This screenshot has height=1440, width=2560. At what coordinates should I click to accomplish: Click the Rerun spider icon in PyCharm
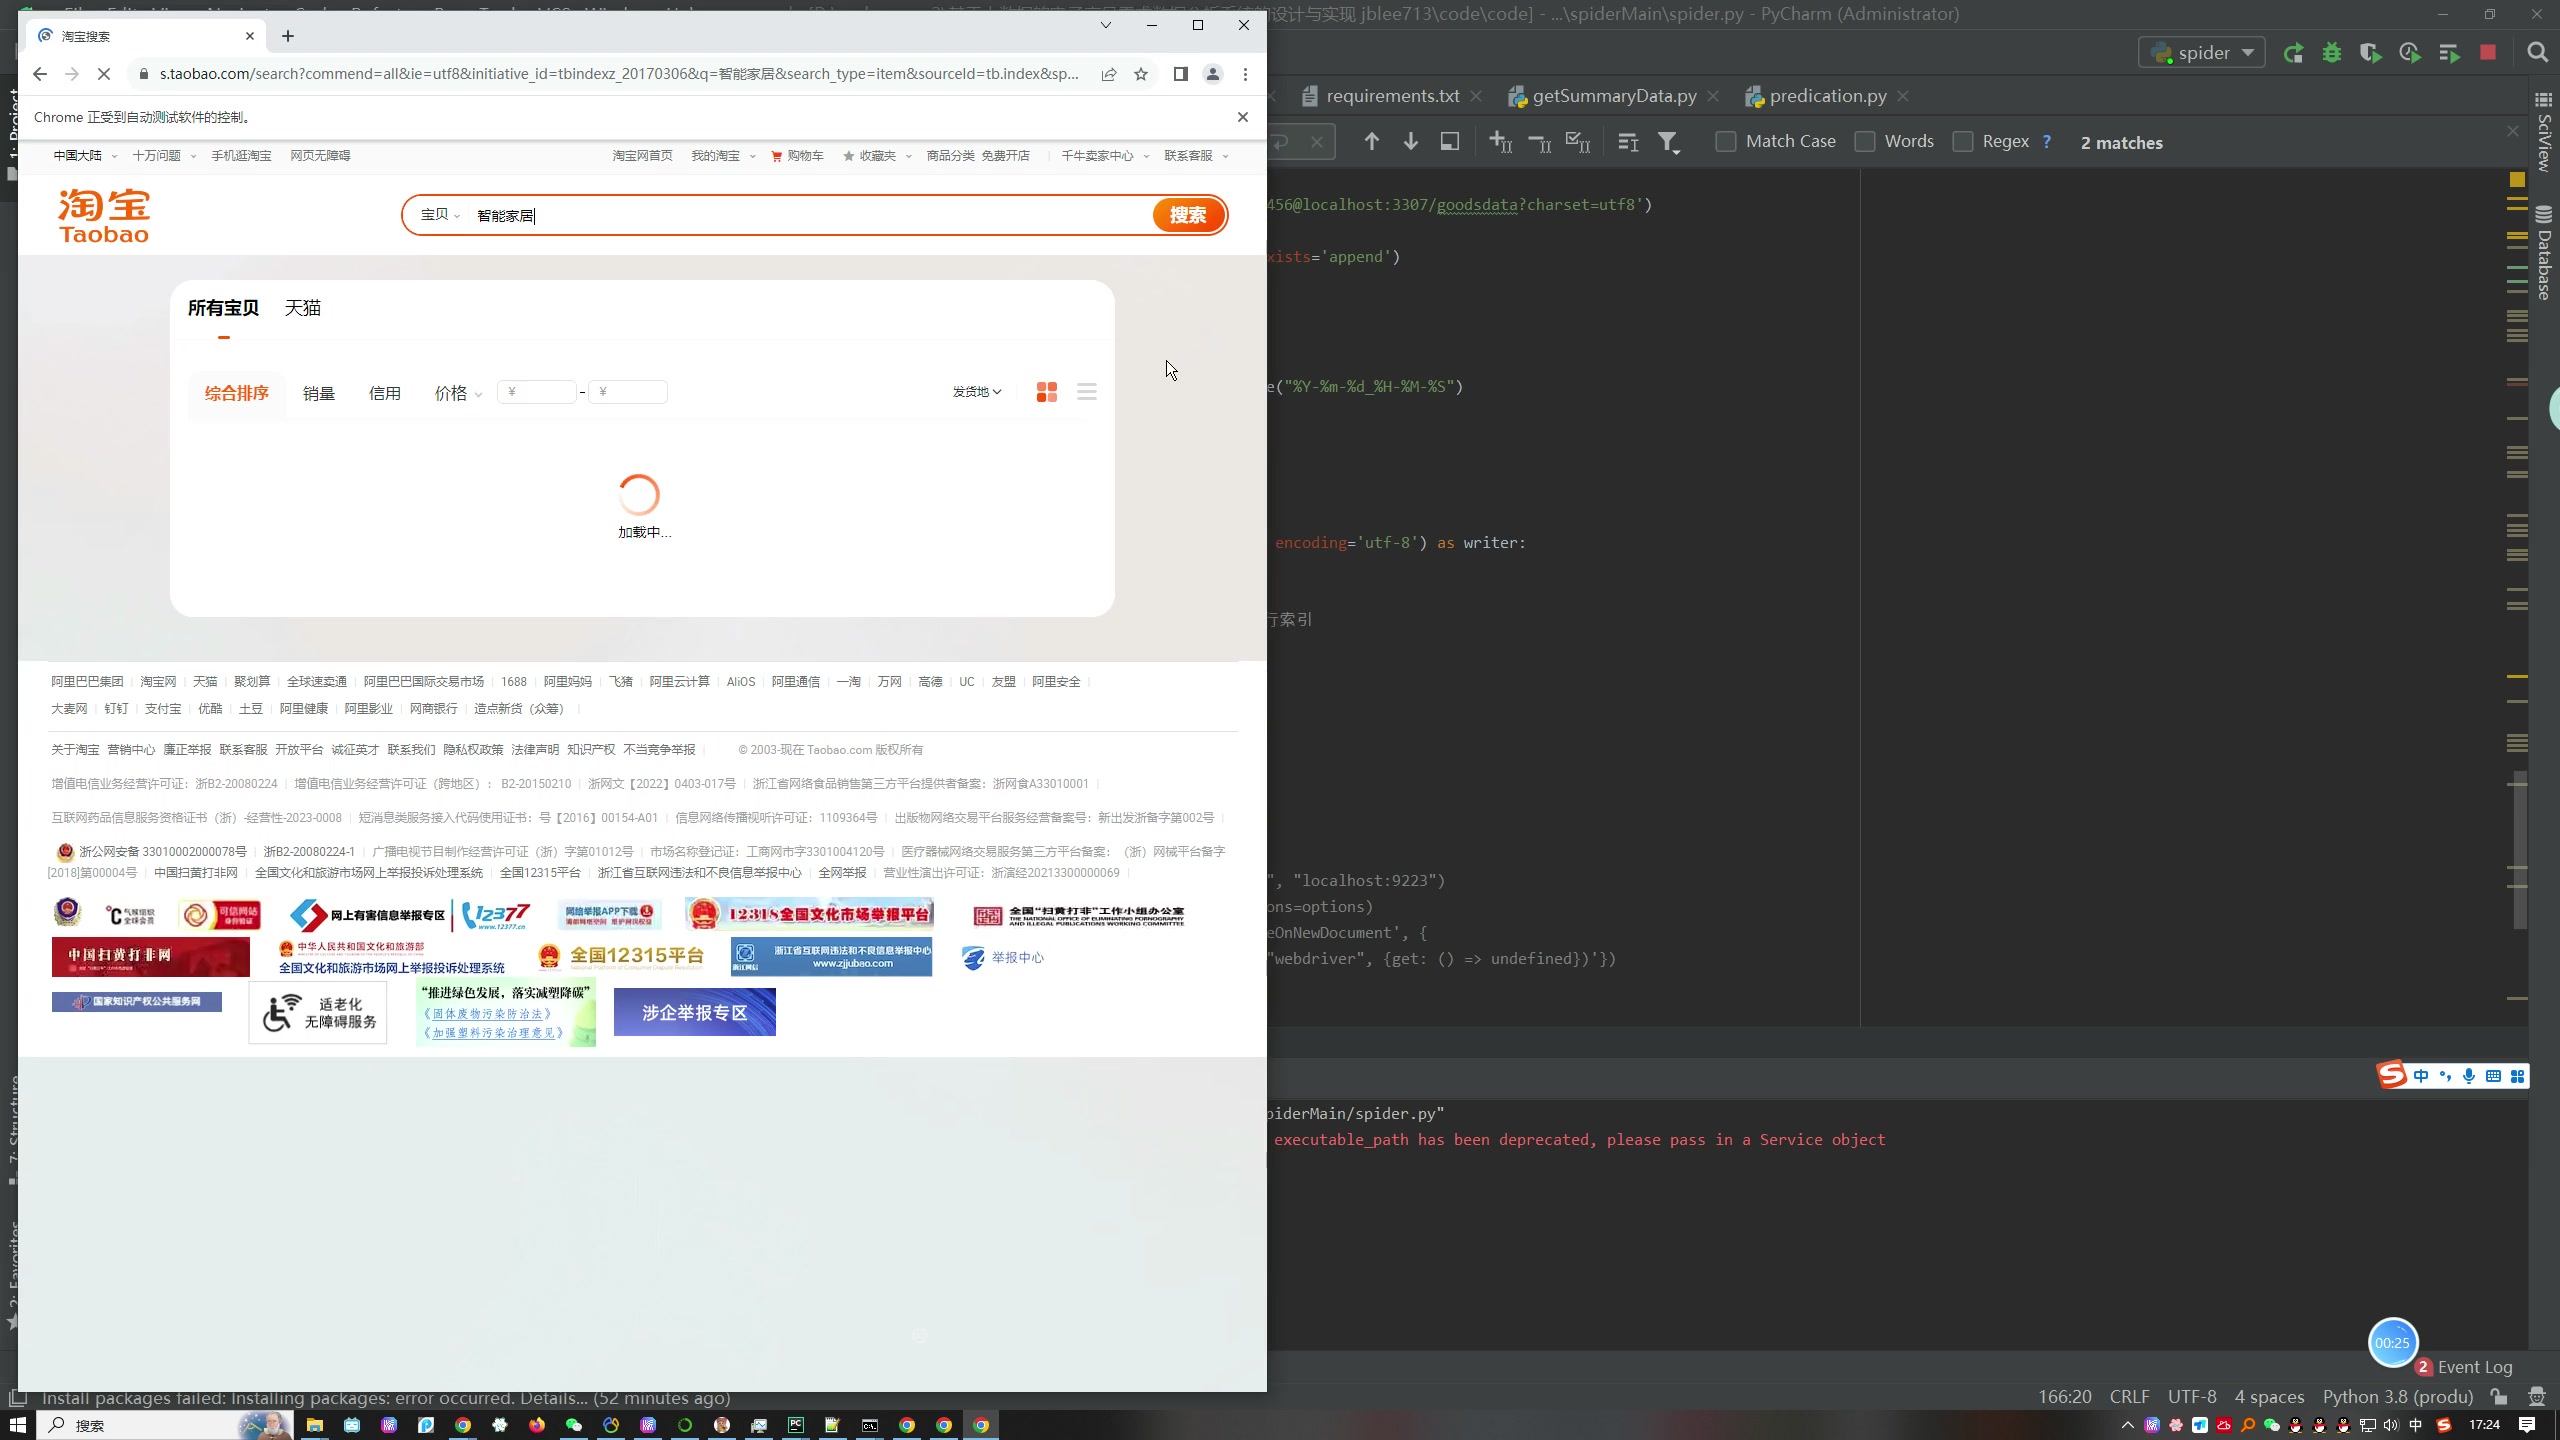(2293, 53)
